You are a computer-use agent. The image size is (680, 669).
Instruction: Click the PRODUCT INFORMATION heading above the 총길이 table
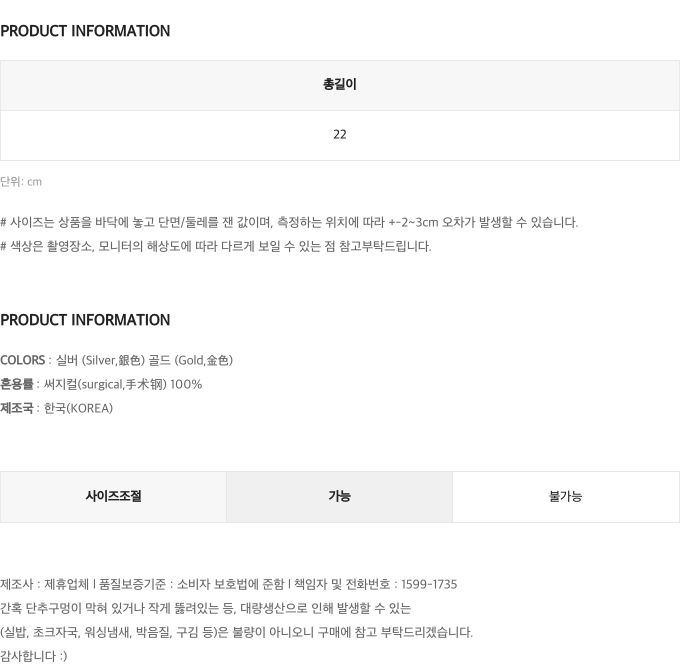(85, 31)
